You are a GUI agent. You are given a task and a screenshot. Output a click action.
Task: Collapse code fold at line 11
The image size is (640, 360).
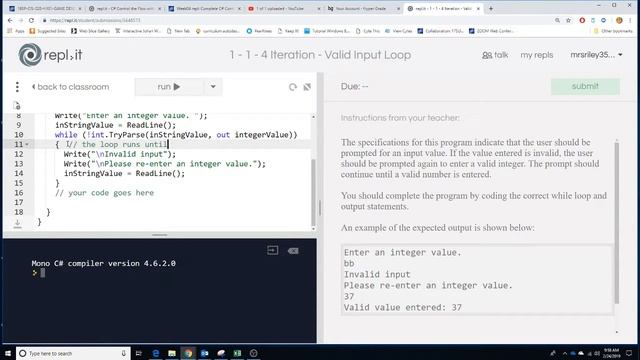click(27, 144)
